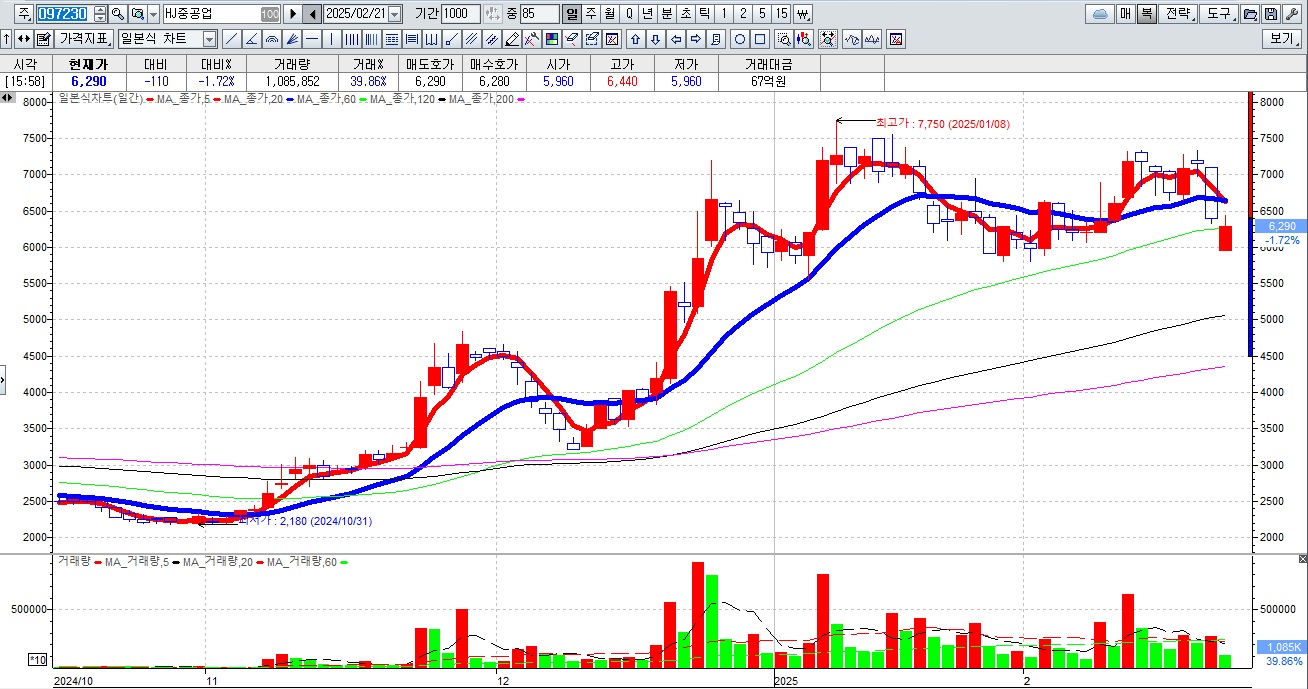This screenshot has width=1308, height=689.
Task: Click the 현재가 value 6,290
Action: 88,81
